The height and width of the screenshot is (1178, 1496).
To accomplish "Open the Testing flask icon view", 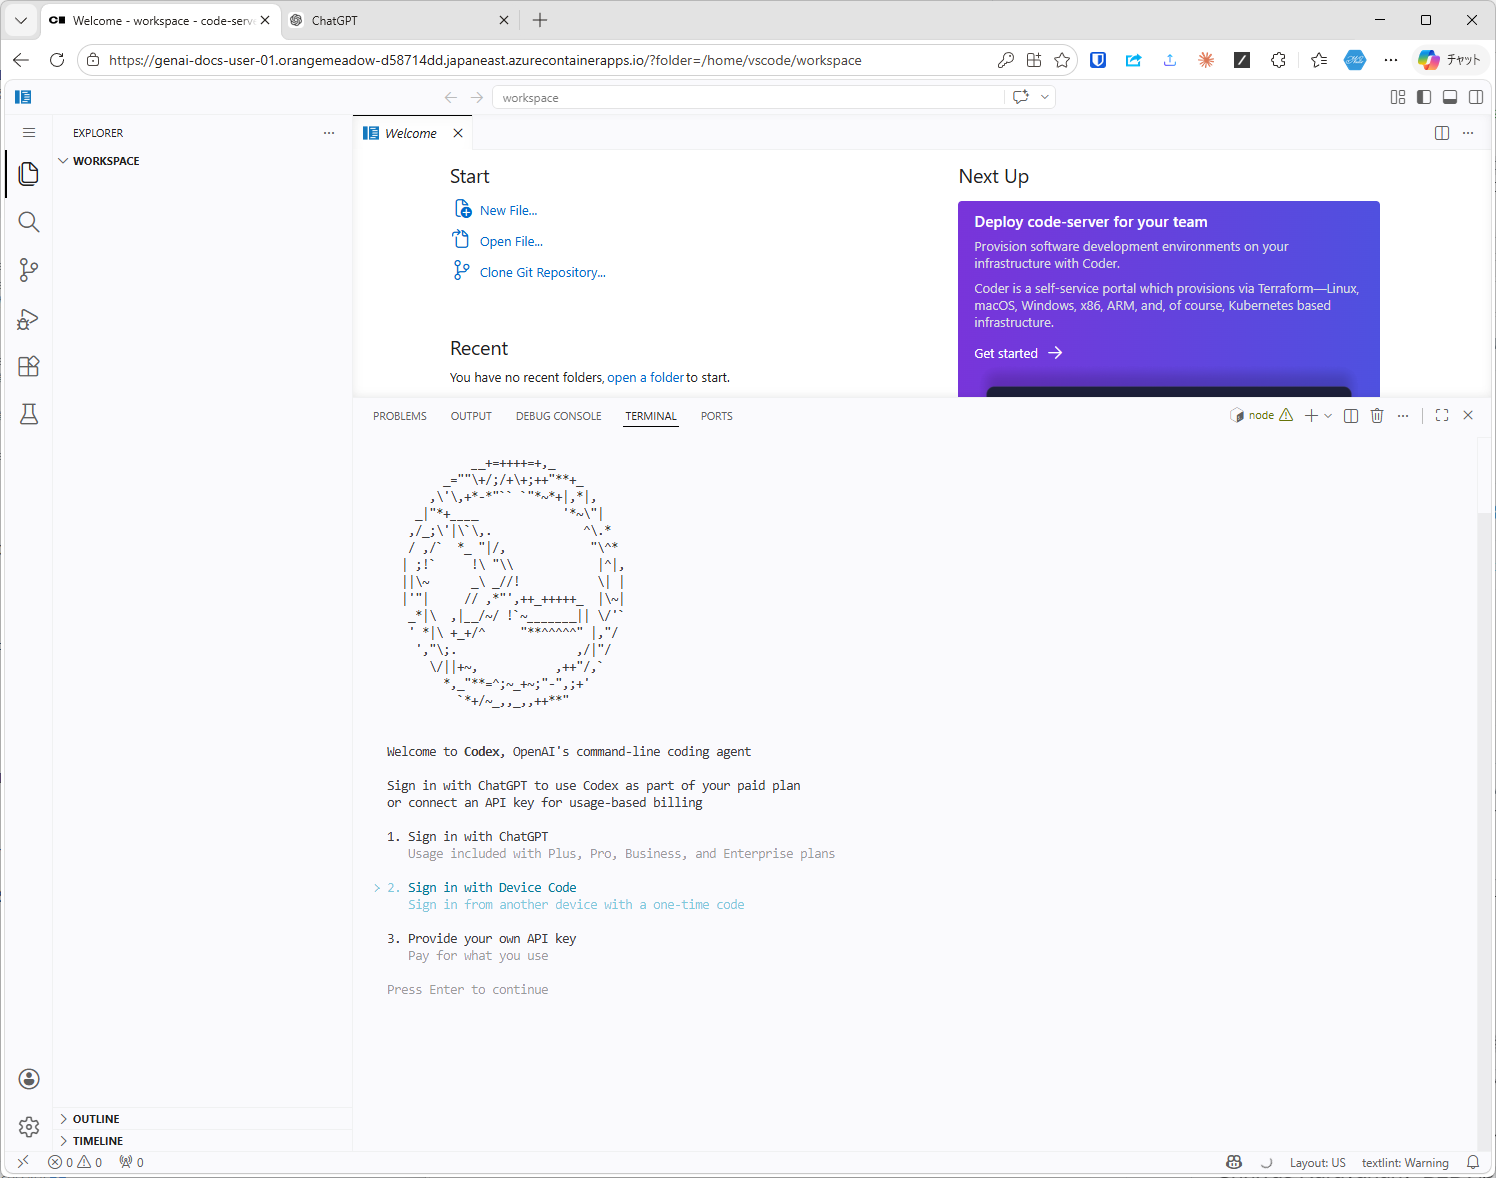I will [x=29, y=414].
